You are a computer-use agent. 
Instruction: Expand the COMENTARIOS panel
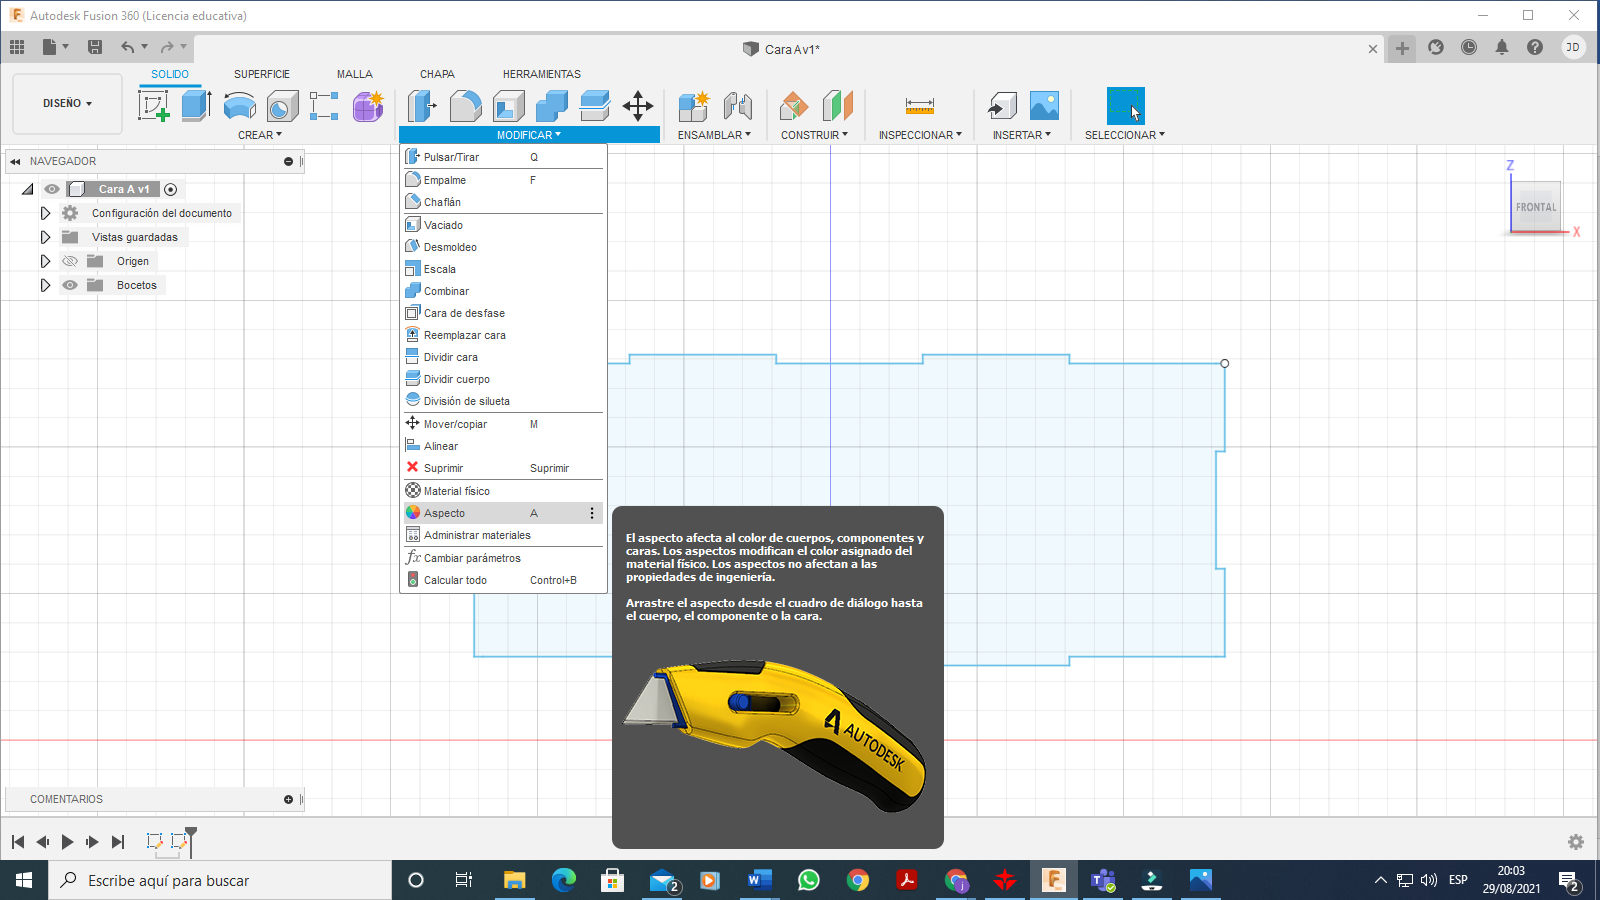[x=288, y=799]
